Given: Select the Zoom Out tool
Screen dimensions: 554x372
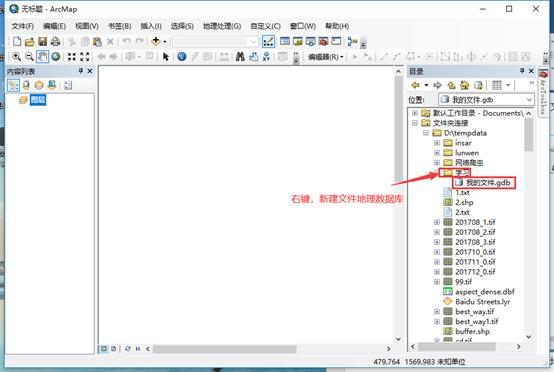Looking at the screenshot, I should coord(29,57).
